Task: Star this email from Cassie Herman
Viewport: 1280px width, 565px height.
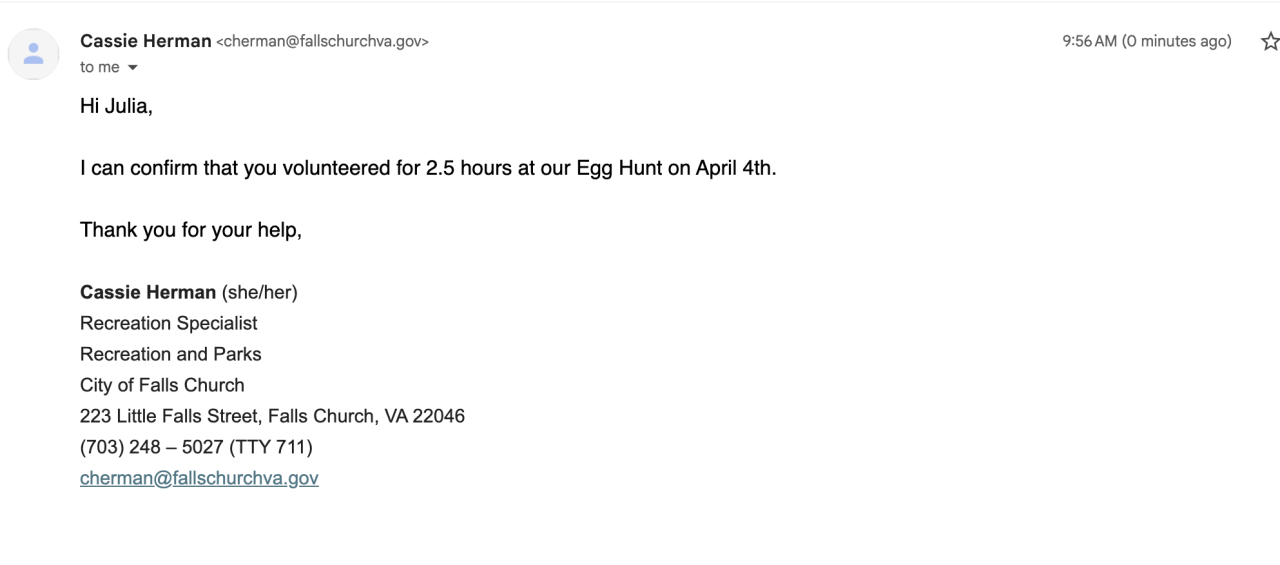Action: [x=1270, y=42]
